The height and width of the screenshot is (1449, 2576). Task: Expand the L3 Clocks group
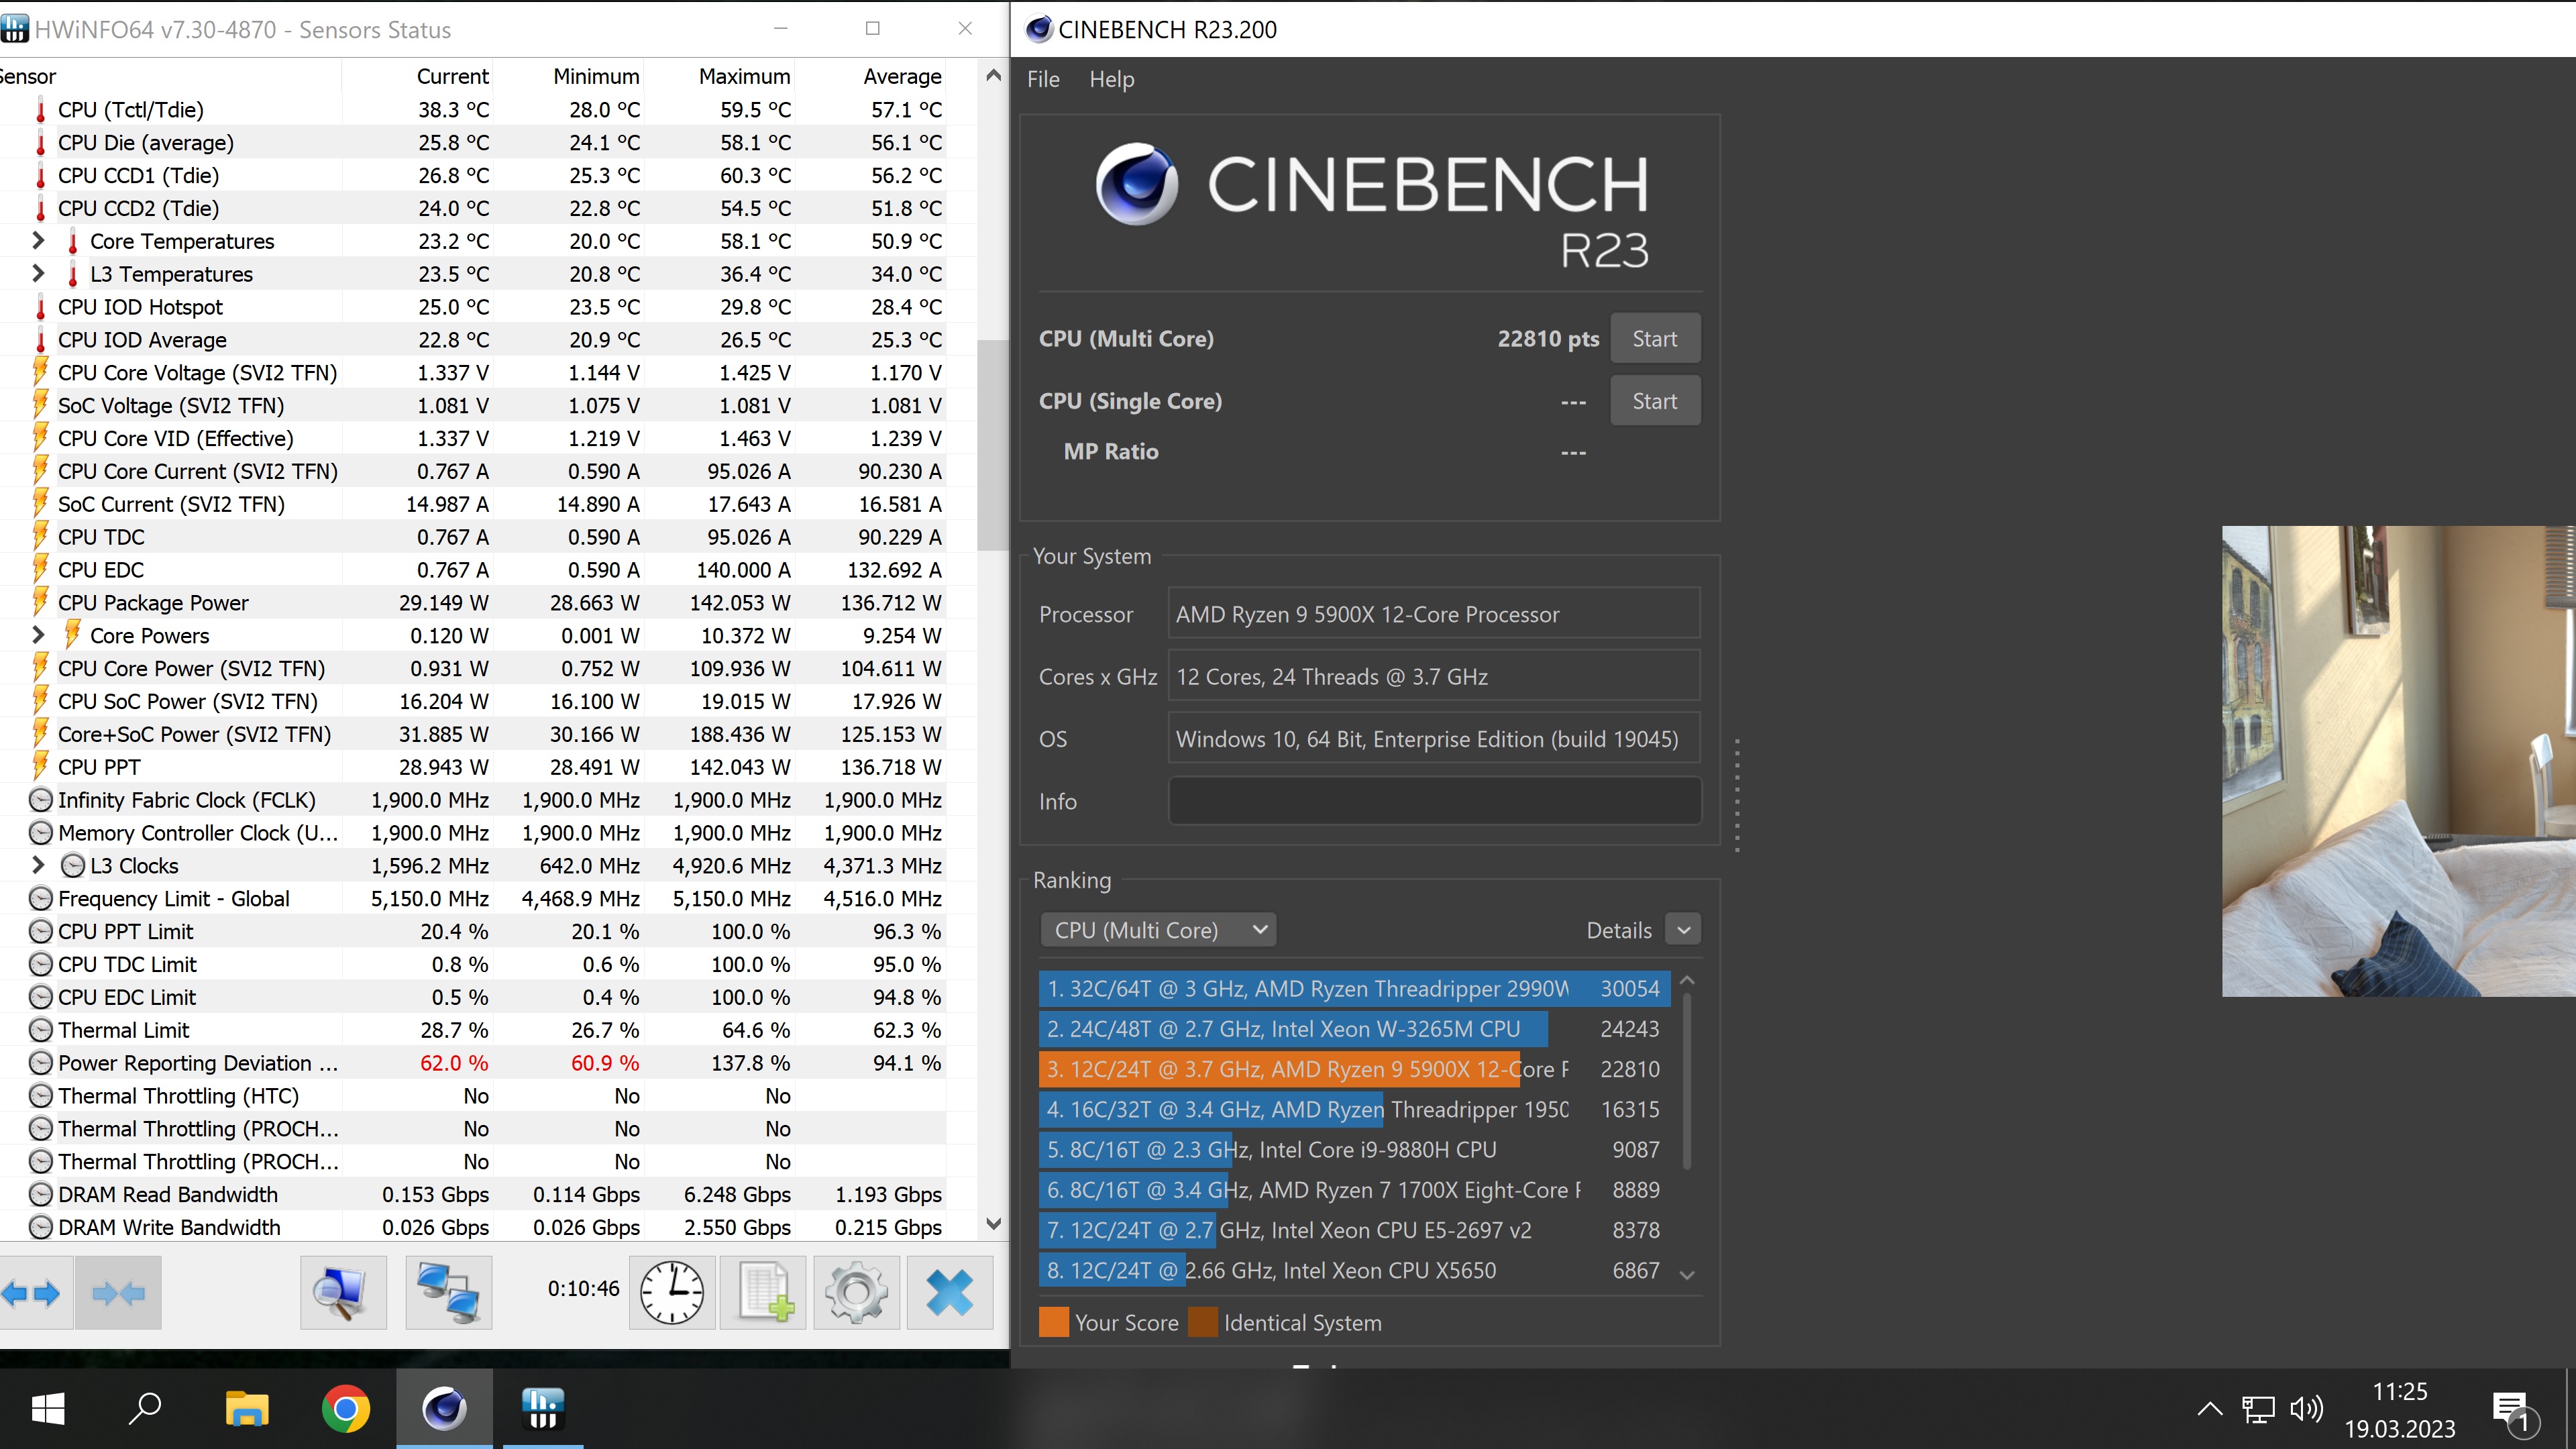38,864
